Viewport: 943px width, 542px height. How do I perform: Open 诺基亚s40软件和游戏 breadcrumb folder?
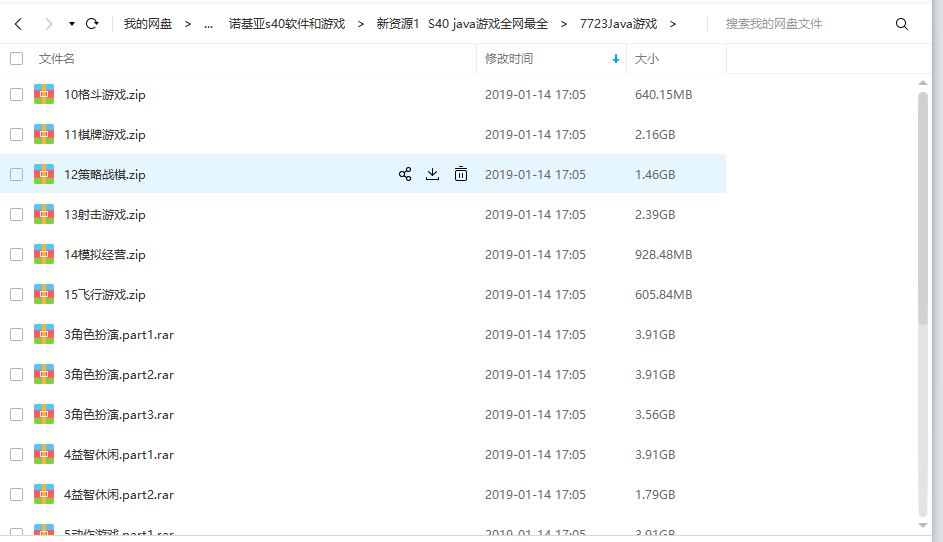click(x=287, y=24)
